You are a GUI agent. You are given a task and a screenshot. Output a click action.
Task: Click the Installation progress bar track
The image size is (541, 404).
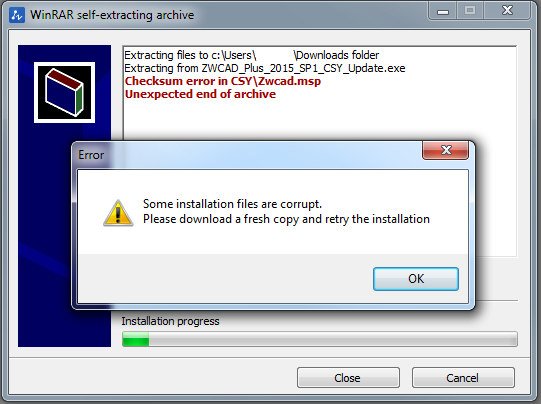point(320,339)
